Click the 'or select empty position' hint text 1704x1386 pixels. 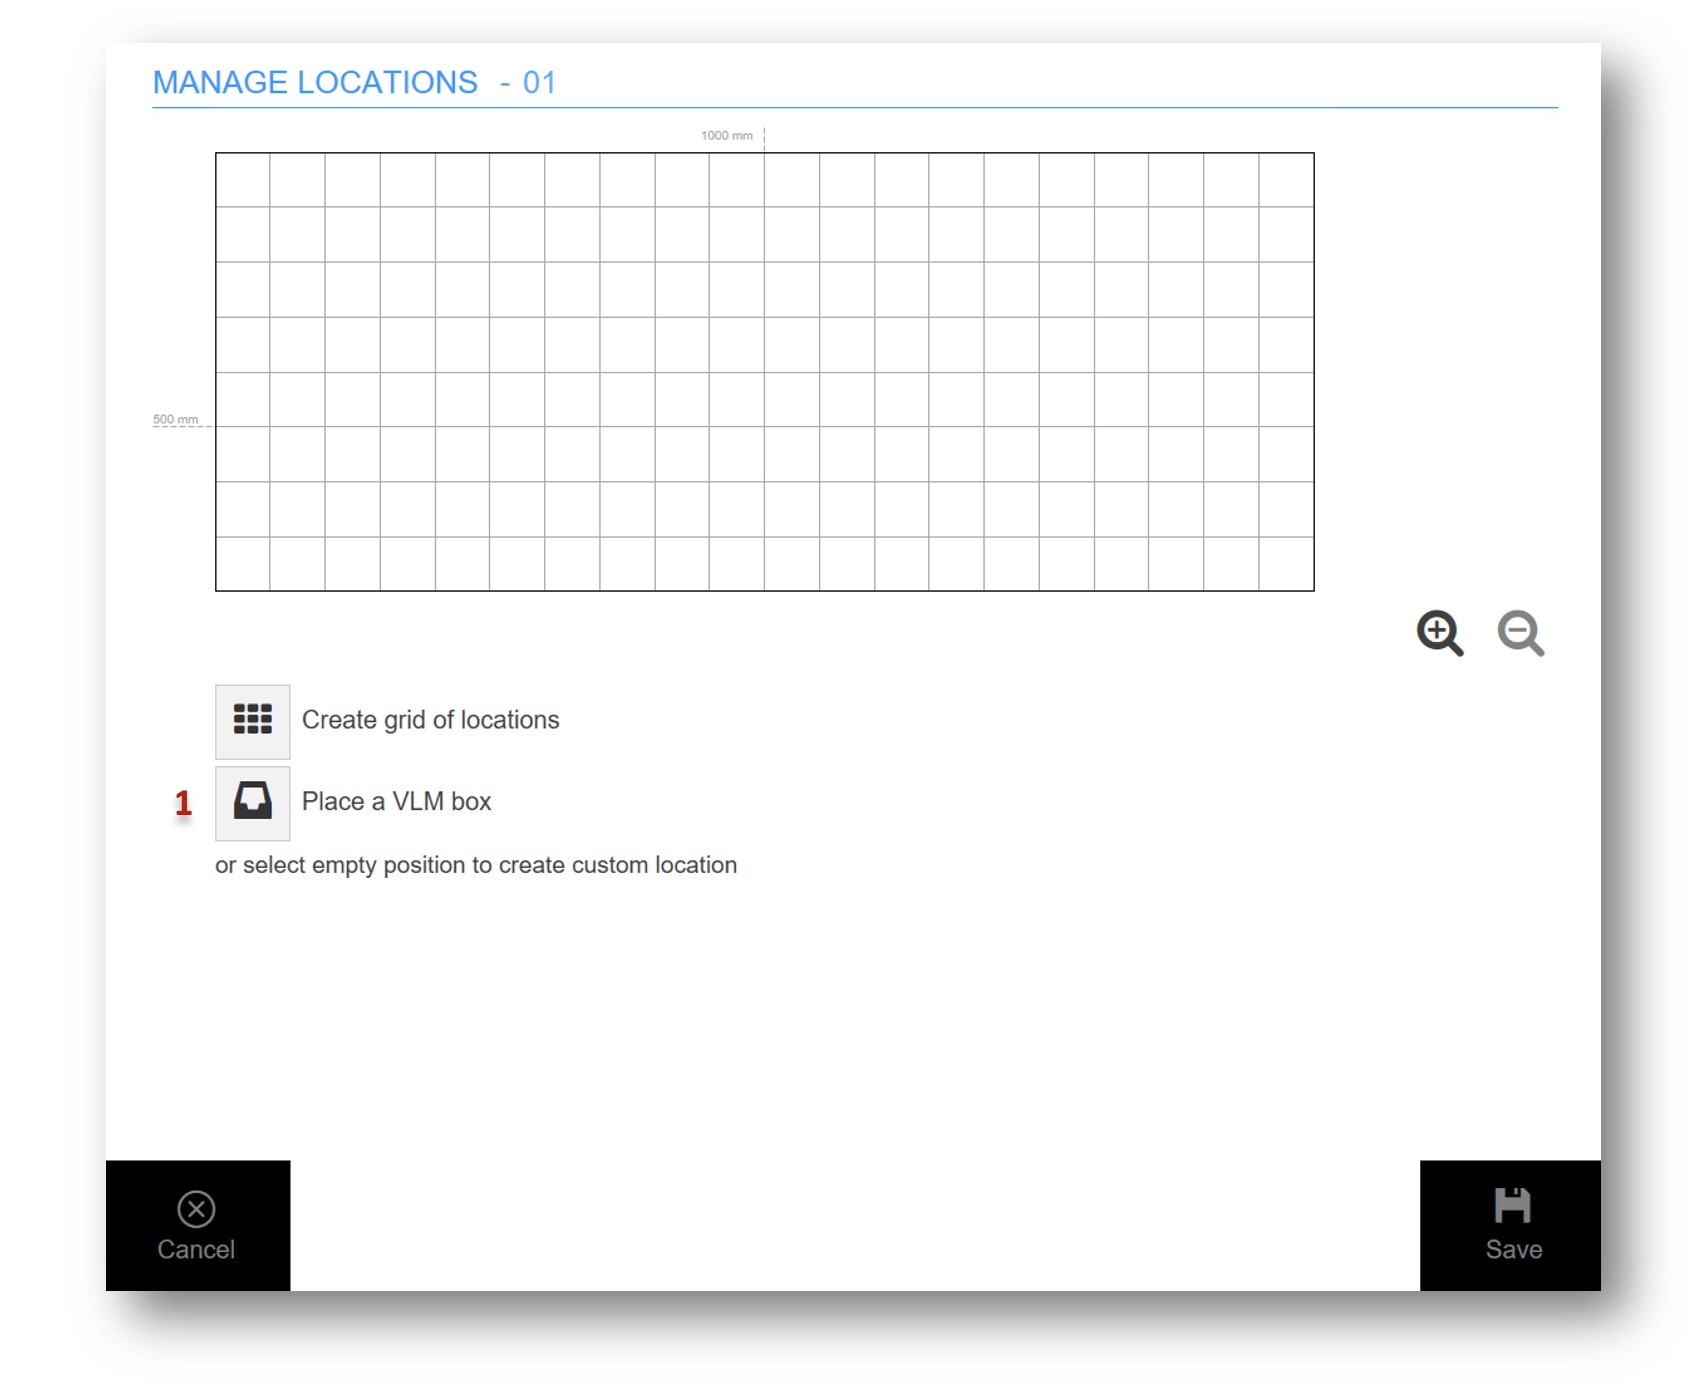click(x=476, y=865)
